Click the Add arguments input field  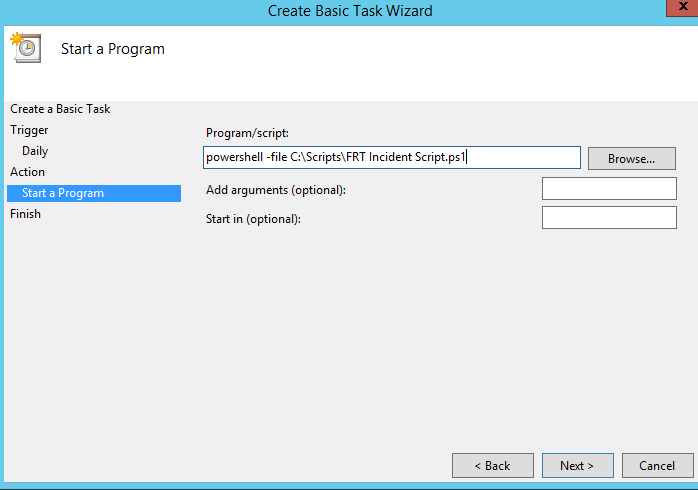[x=609, y=189]
